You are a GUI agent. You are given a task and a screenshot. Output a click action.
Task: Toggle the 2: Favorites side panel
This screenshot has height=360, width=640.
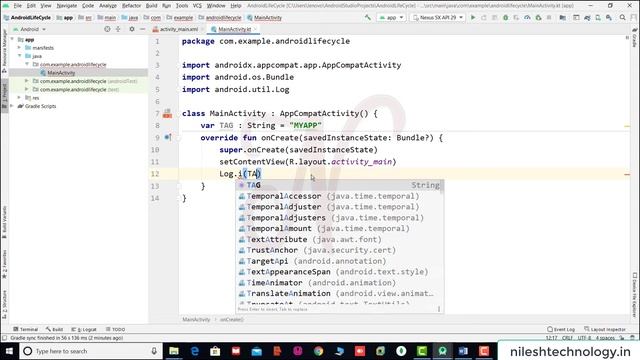4,264
